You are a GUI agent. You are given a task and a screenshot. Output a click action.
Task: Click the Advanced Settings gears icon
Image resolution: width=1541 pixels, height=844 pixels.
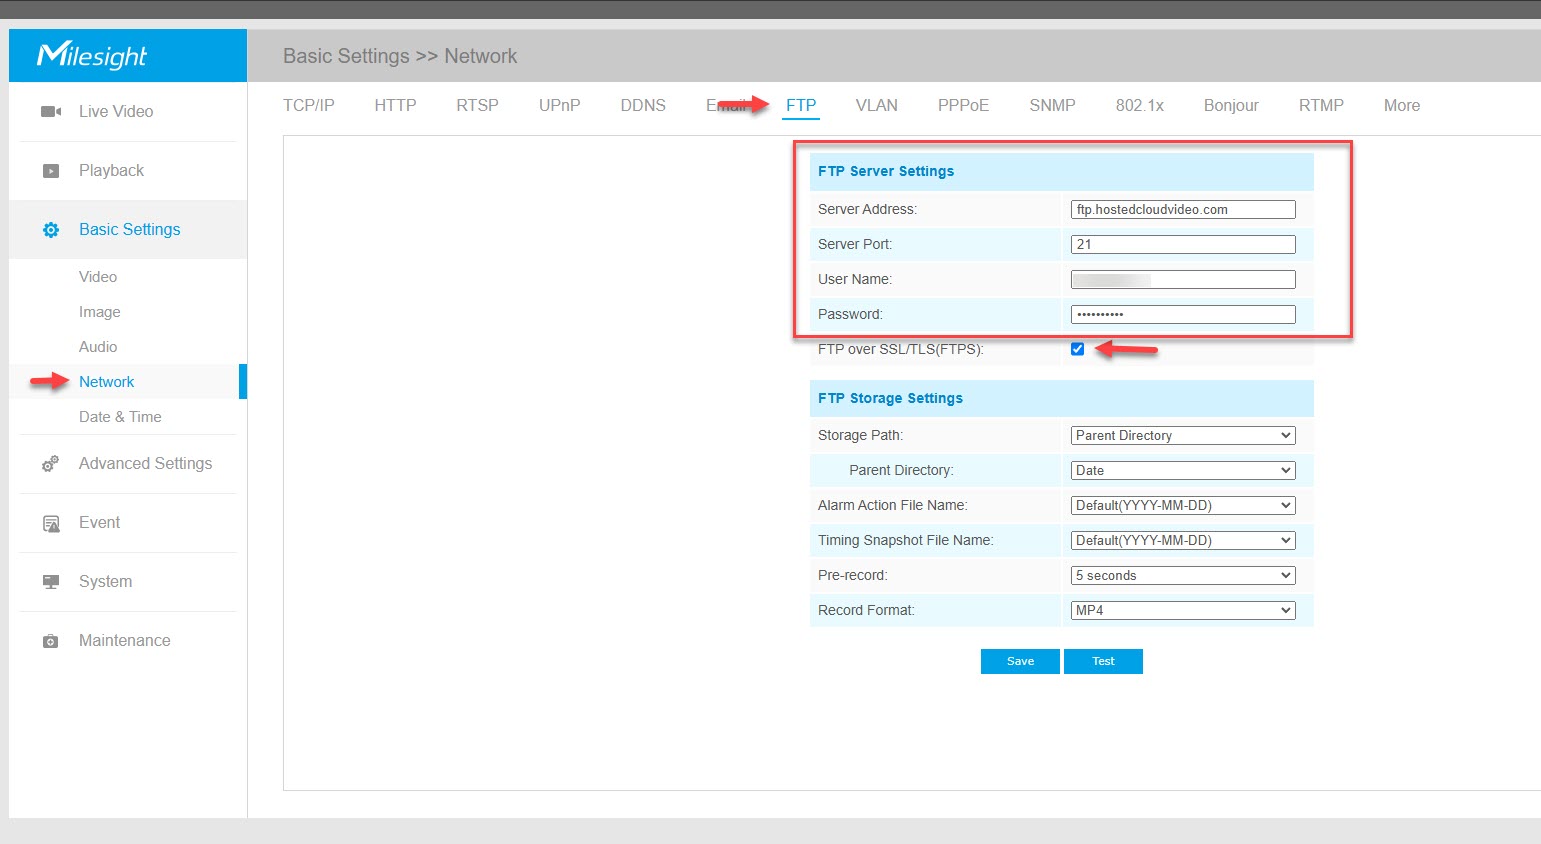tap(50, 464)
